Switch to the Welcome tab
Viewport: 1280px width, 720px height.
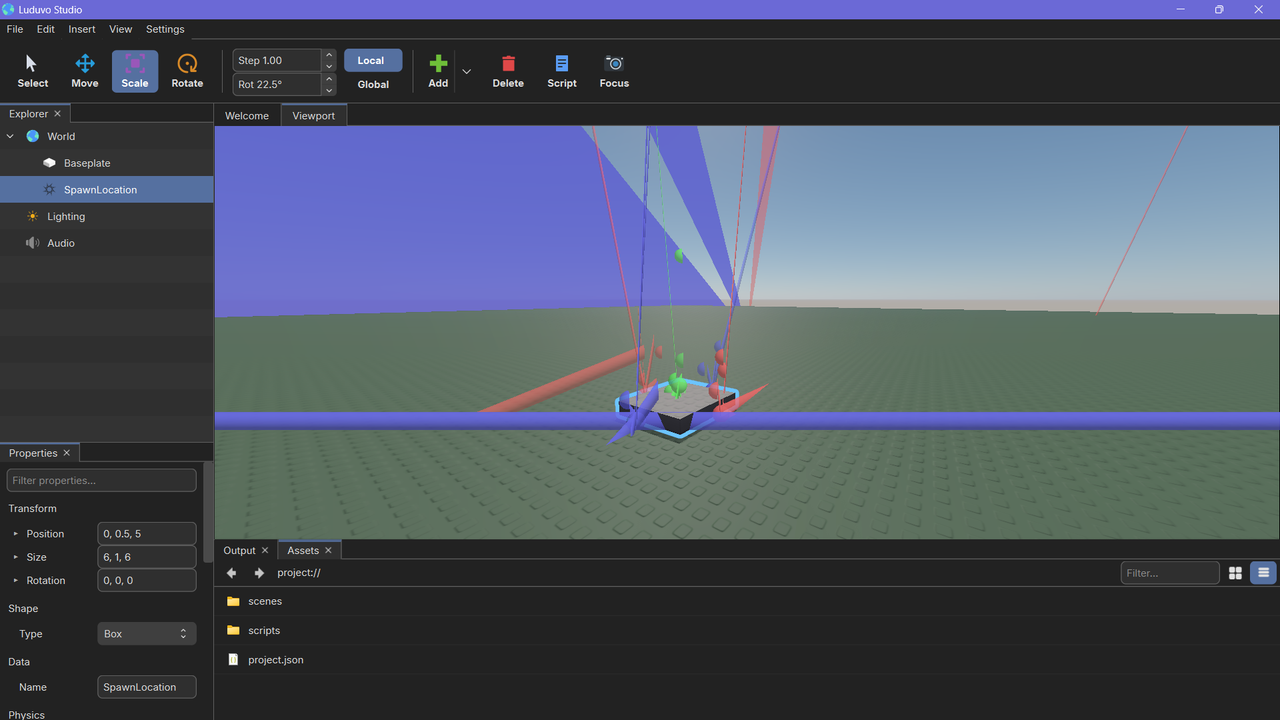click(247, 116)
